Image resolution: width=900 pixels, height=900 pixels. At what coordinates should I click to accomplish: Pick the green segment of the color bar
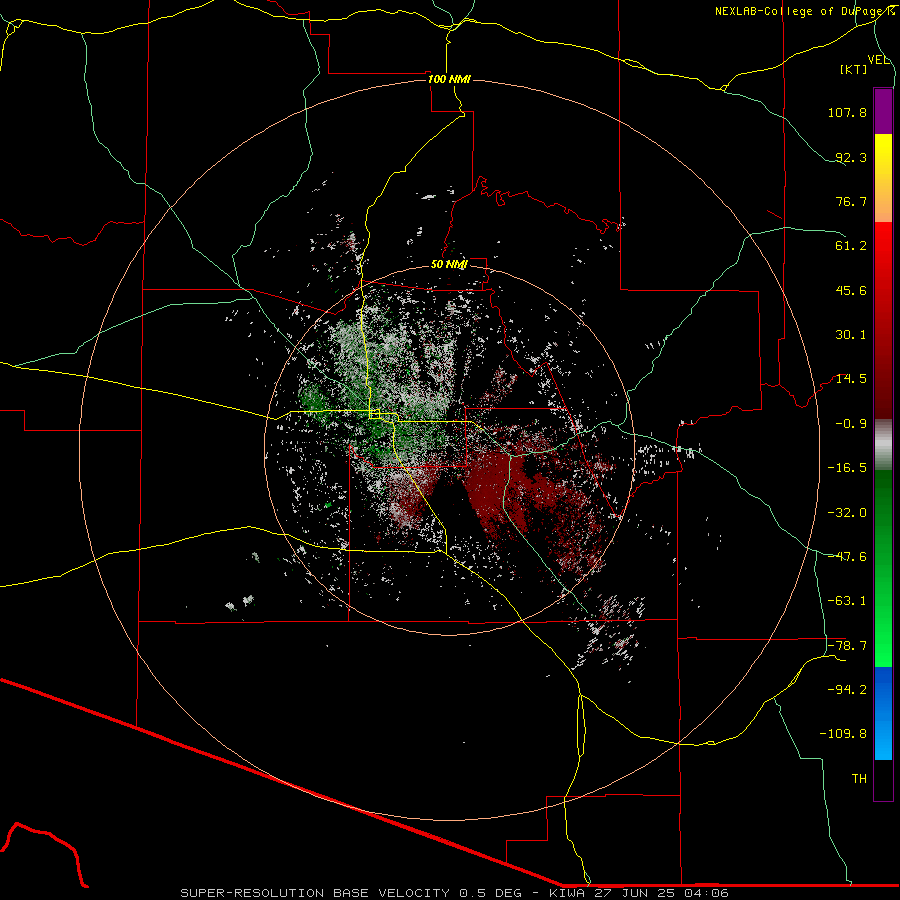(x=883, y=568)
